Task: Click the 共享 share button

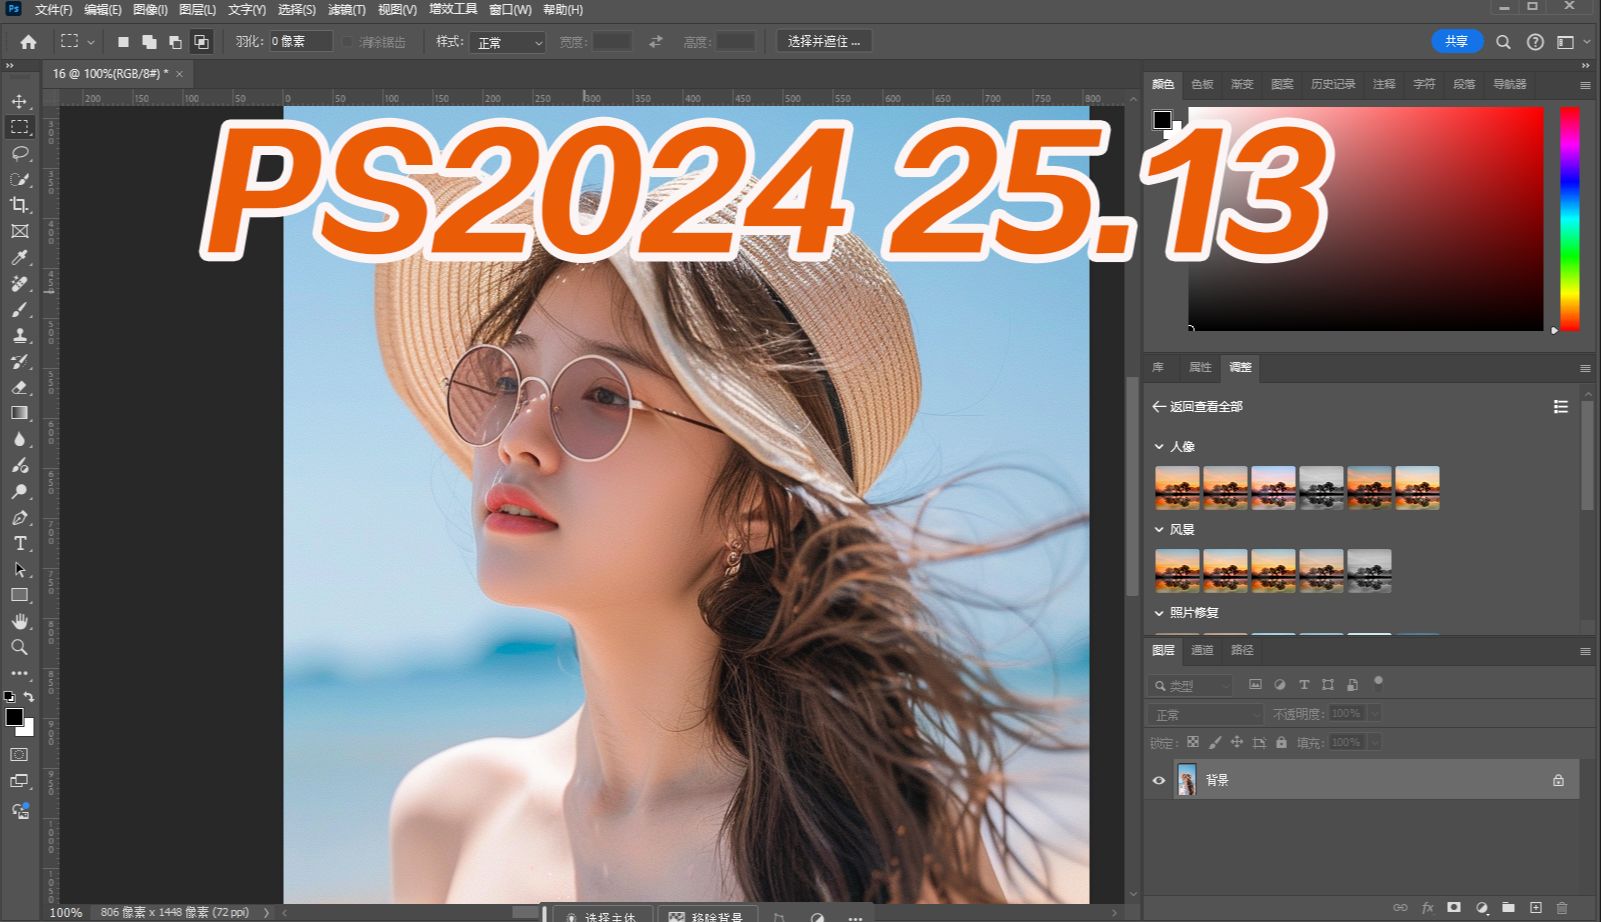Action: point(1457,41)
